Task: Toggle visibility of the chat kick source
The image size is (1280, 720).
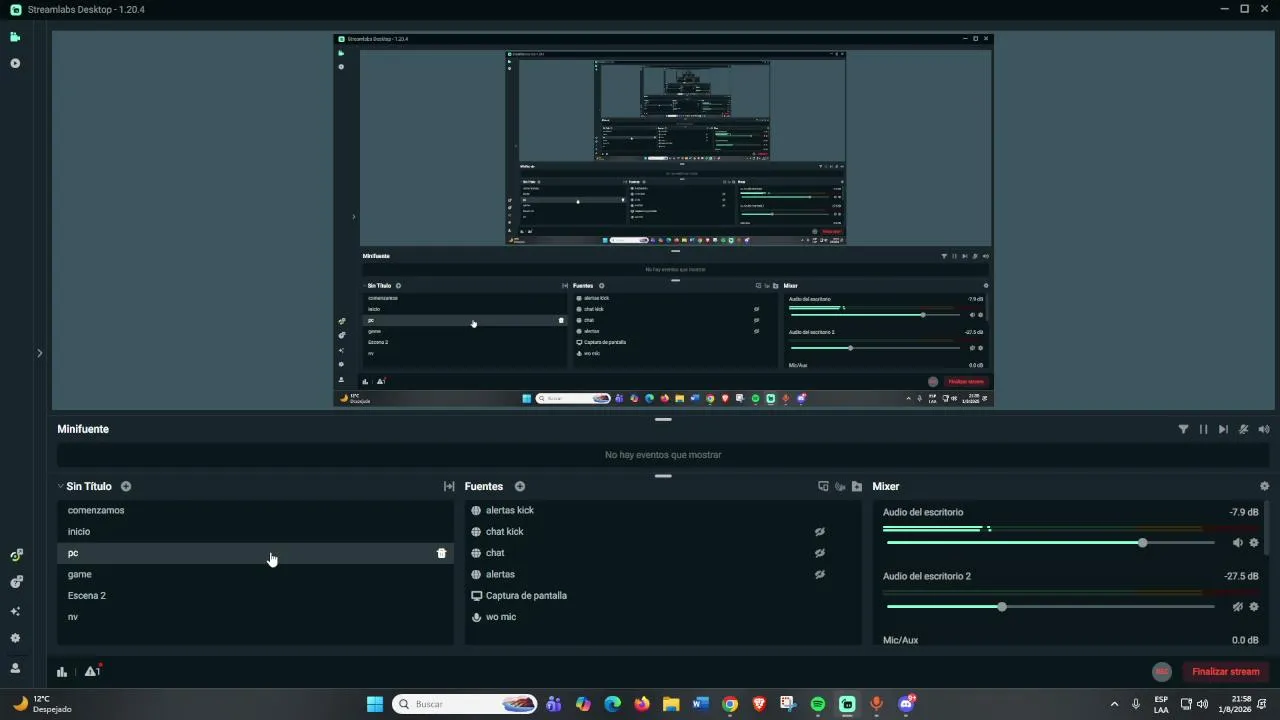Action: (x=819, y=532)
